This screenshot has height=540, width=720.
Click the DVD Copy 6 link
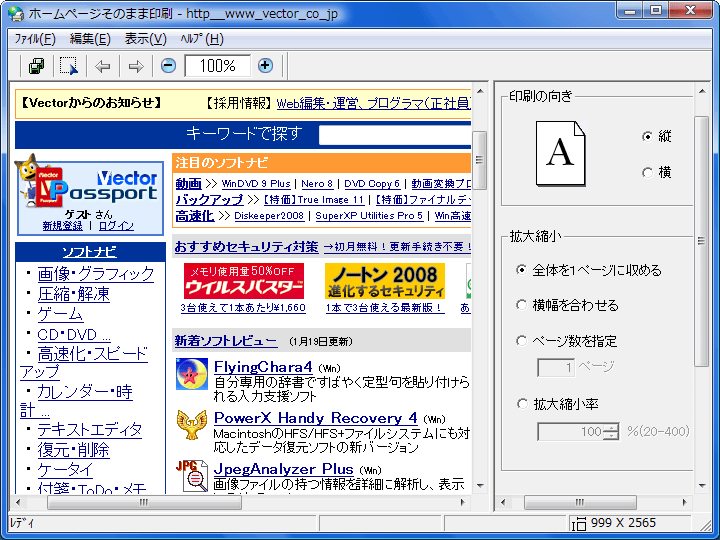coord(372,184)
